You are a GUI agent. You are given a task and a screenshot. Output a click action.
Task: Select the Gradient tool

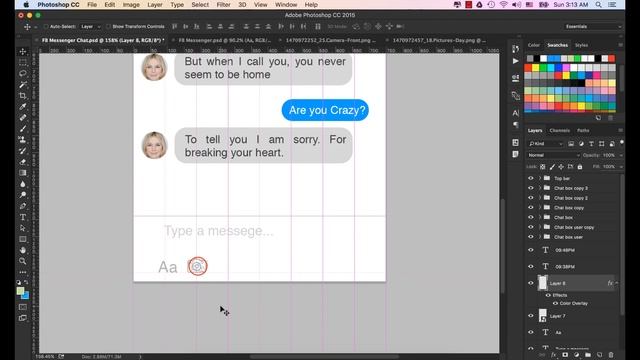tap(23, 173)
